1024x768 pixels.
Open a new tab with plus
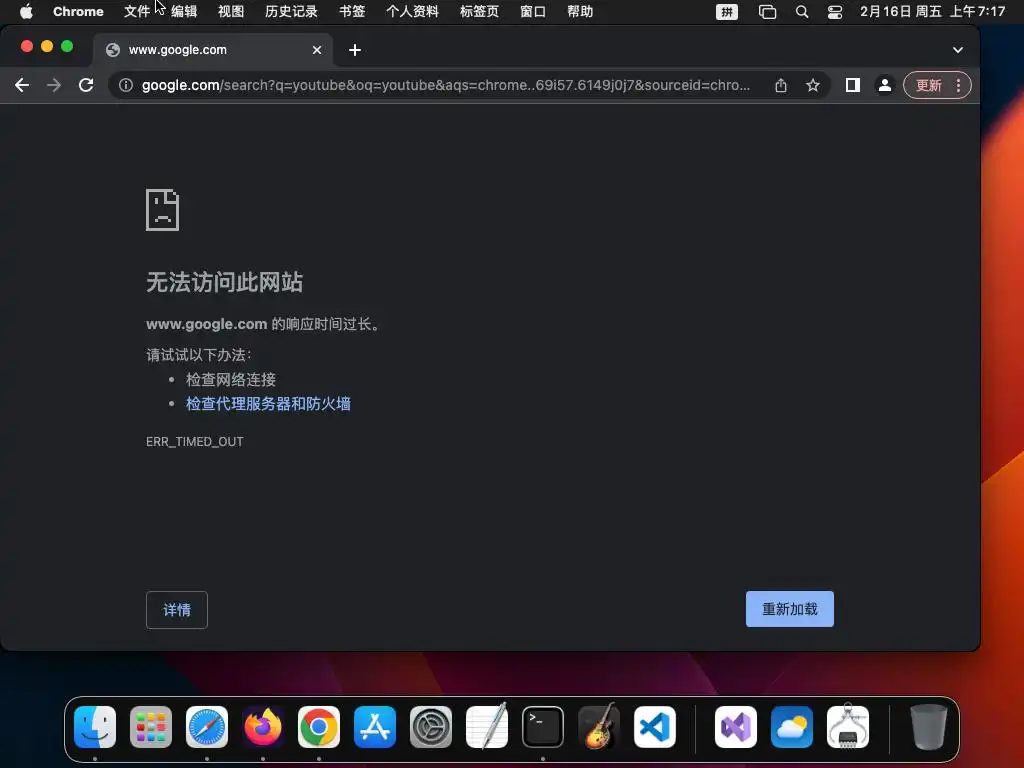[355, 50]
